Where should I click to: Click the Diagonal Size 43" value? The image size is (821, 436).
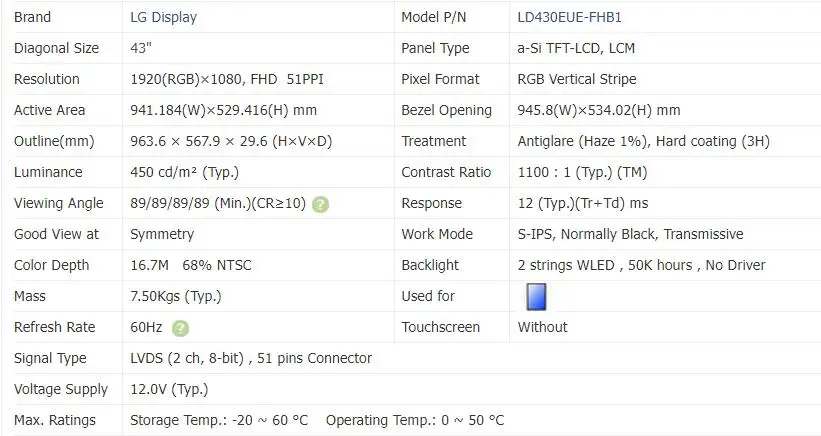(x=141, y=48)
